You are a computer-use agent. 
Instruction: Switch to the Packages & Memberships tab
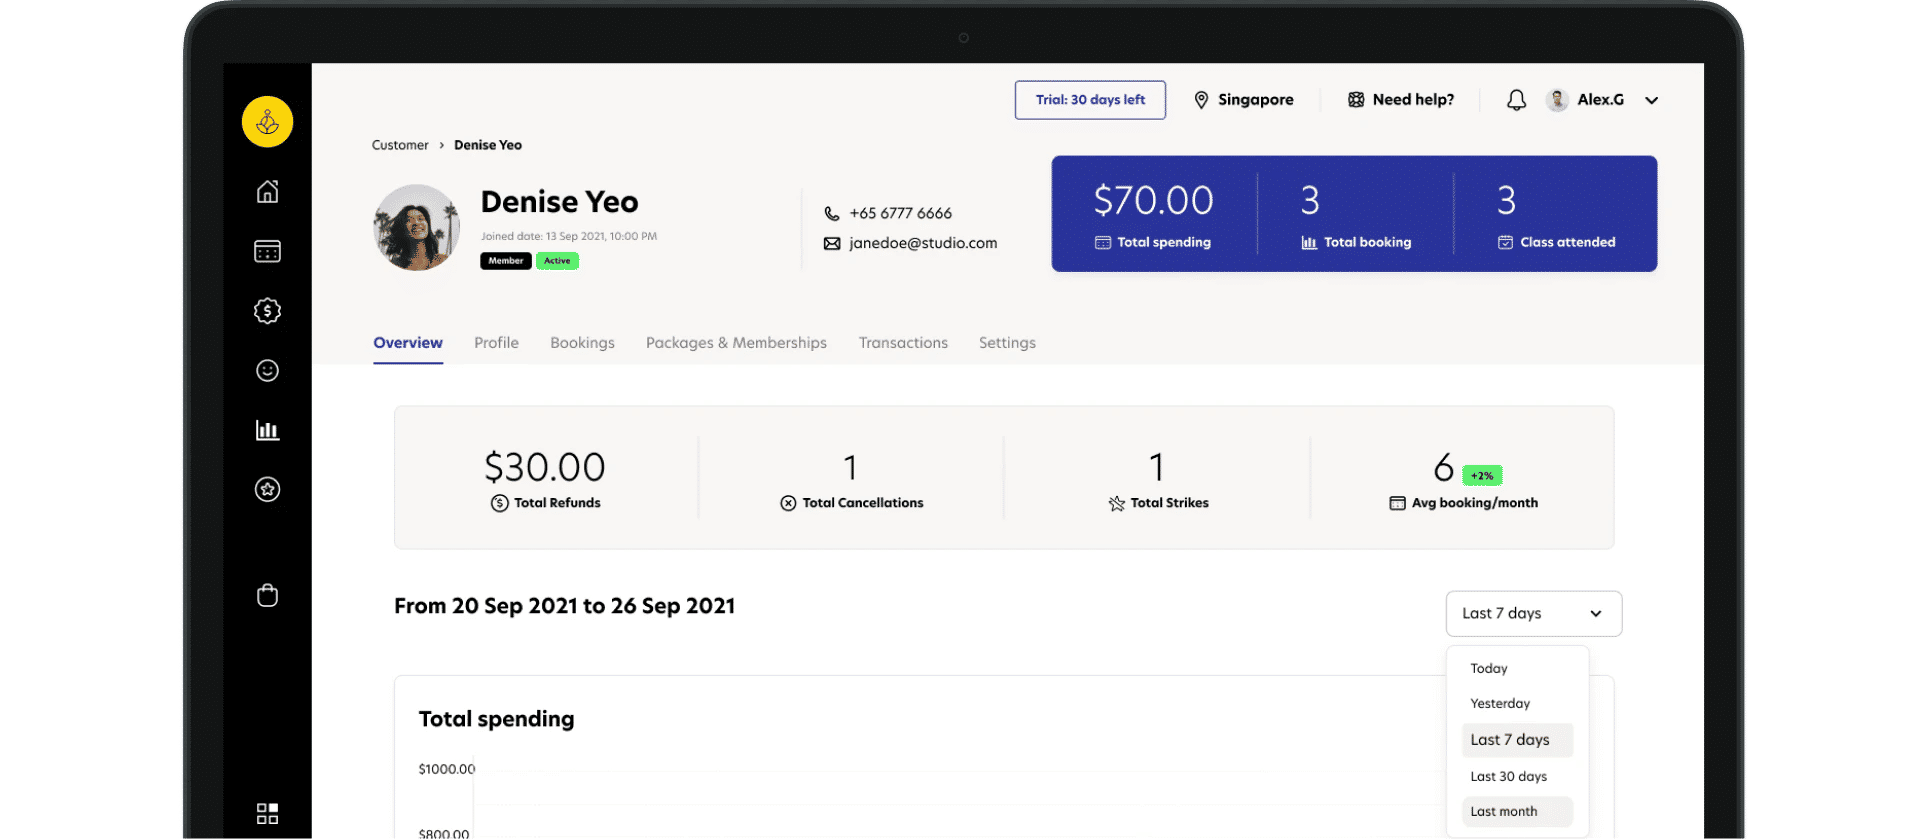(736, 343)
